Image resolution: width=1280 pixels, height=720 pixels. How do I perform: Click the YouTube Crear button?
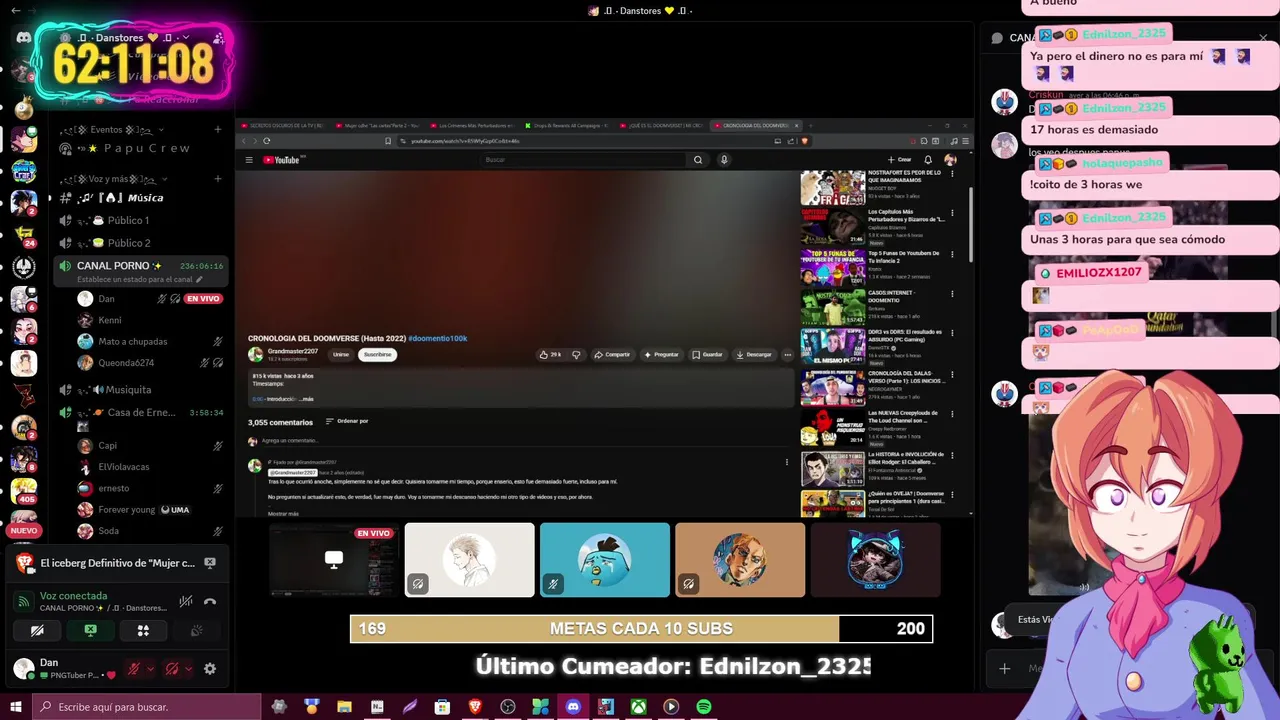pyautogui.click(x=900, y=160)
